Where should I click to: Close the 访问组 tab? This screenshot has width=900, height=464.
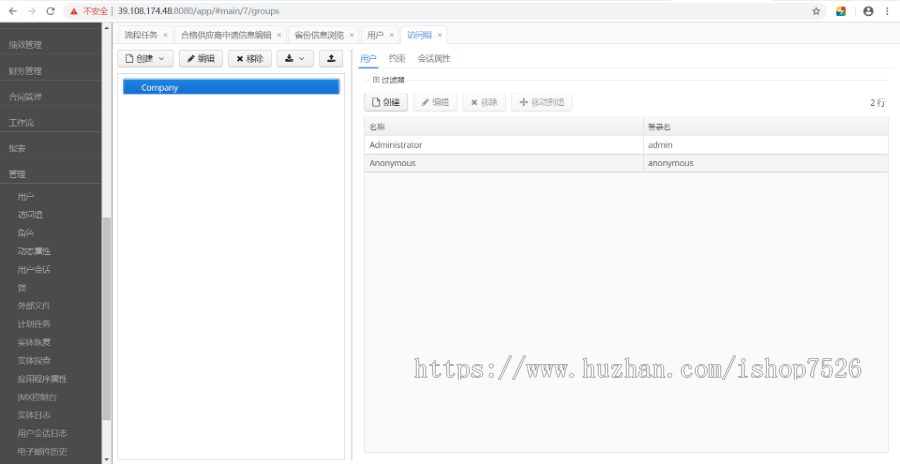click(x=440, y=35)
